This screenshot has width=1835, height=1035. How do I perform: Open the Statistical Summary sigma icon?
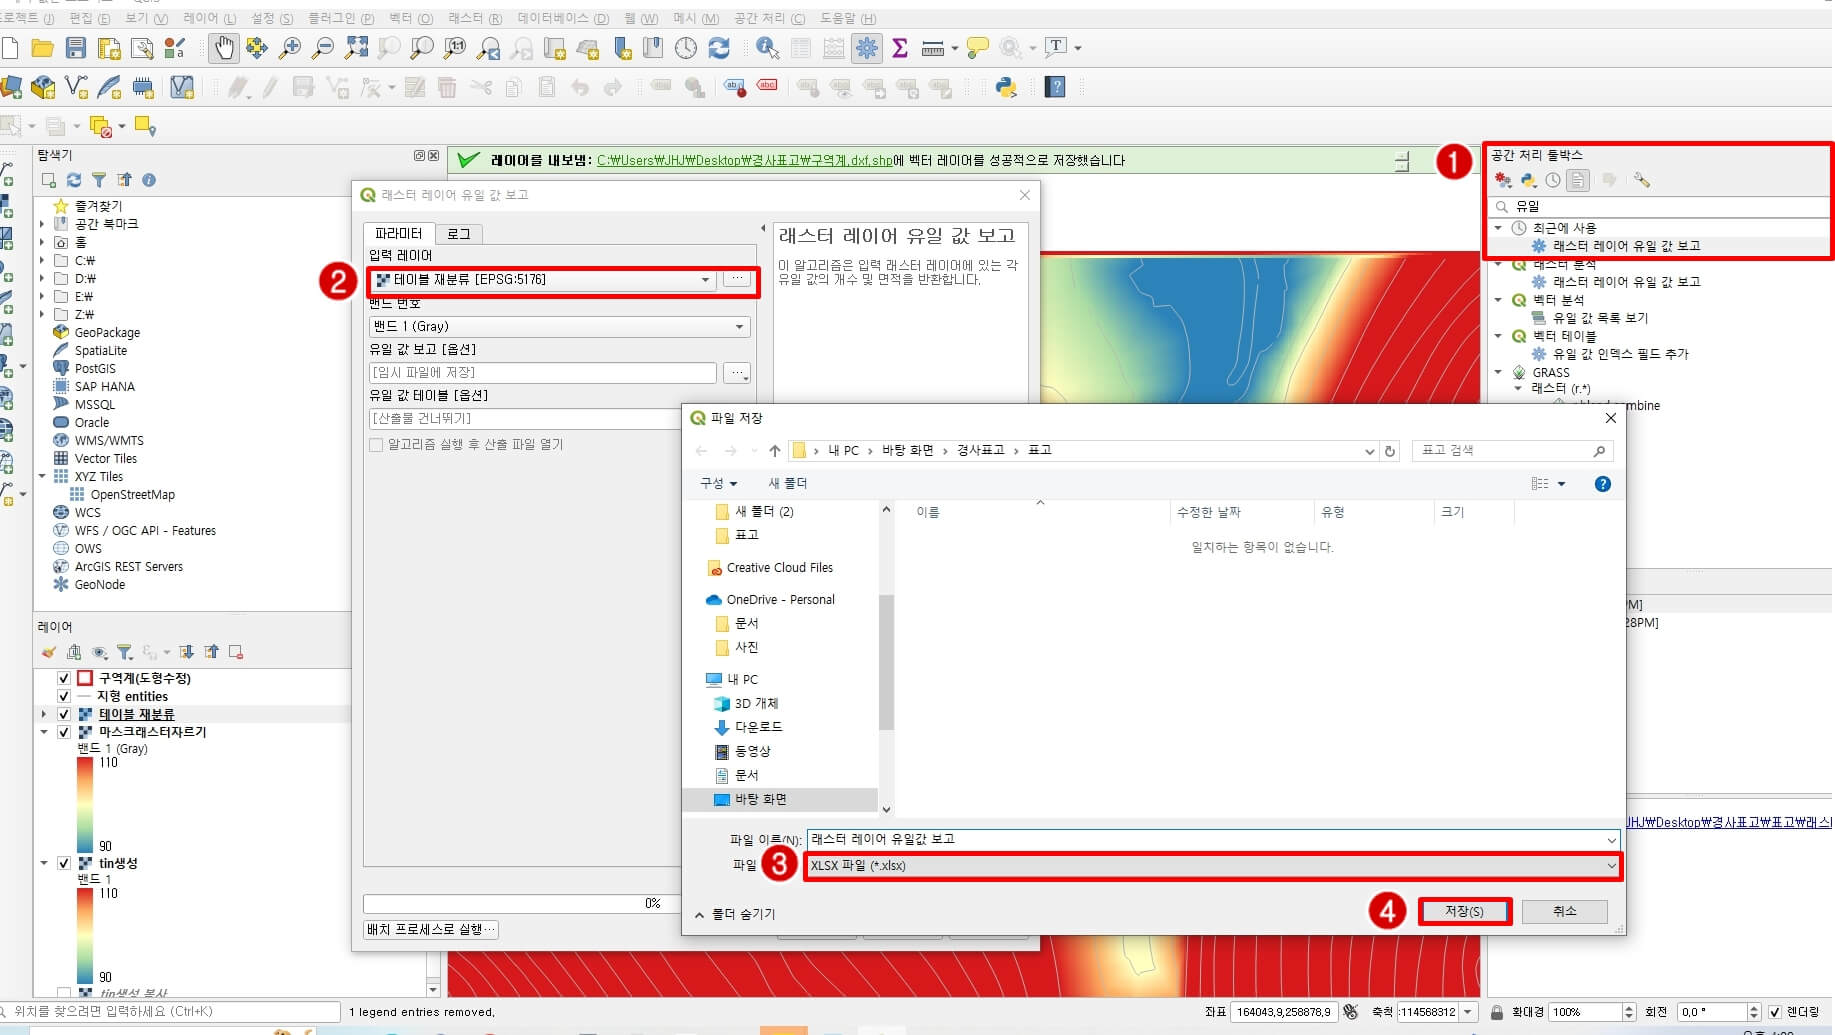click(x=900, y=48)
